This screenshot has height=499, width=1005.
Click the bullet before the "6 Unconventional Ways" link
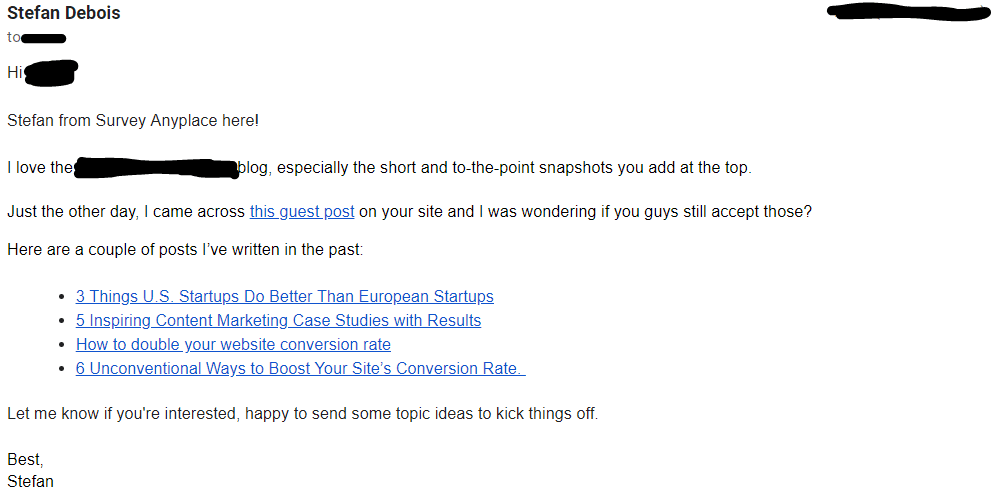point(62,370)
